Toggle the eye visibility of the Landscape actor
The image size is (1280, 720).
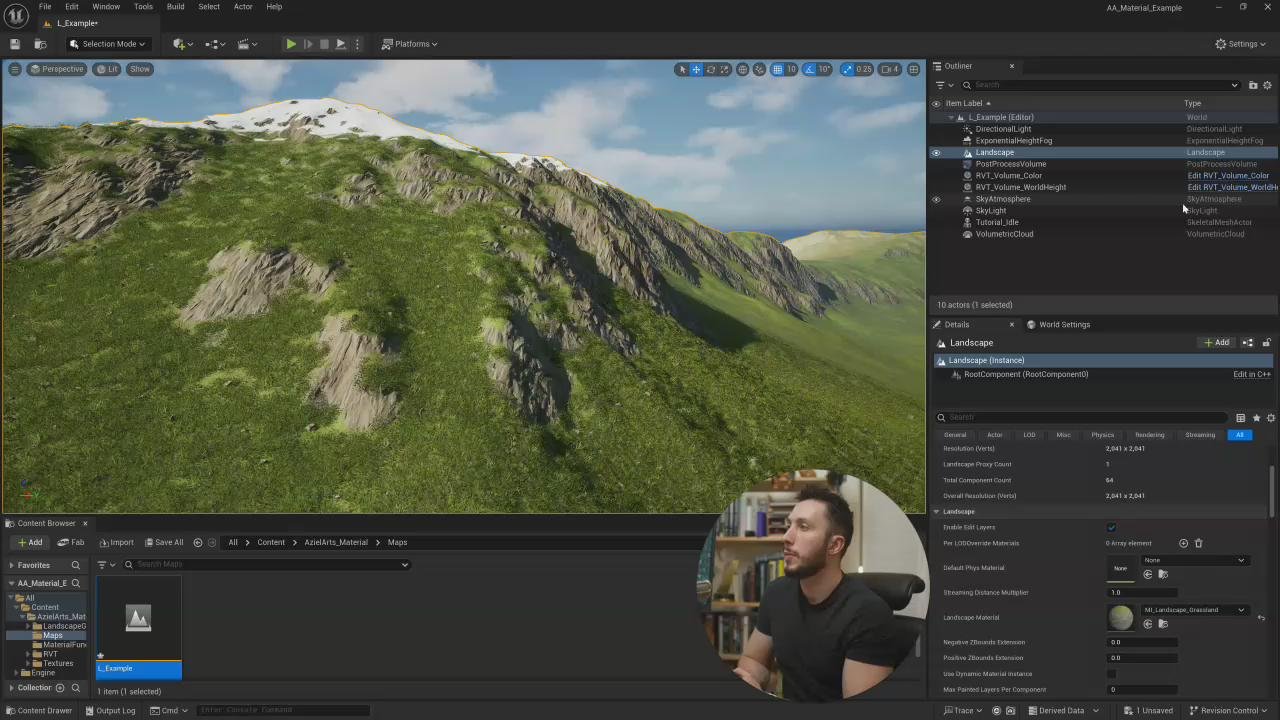(936, 153)
